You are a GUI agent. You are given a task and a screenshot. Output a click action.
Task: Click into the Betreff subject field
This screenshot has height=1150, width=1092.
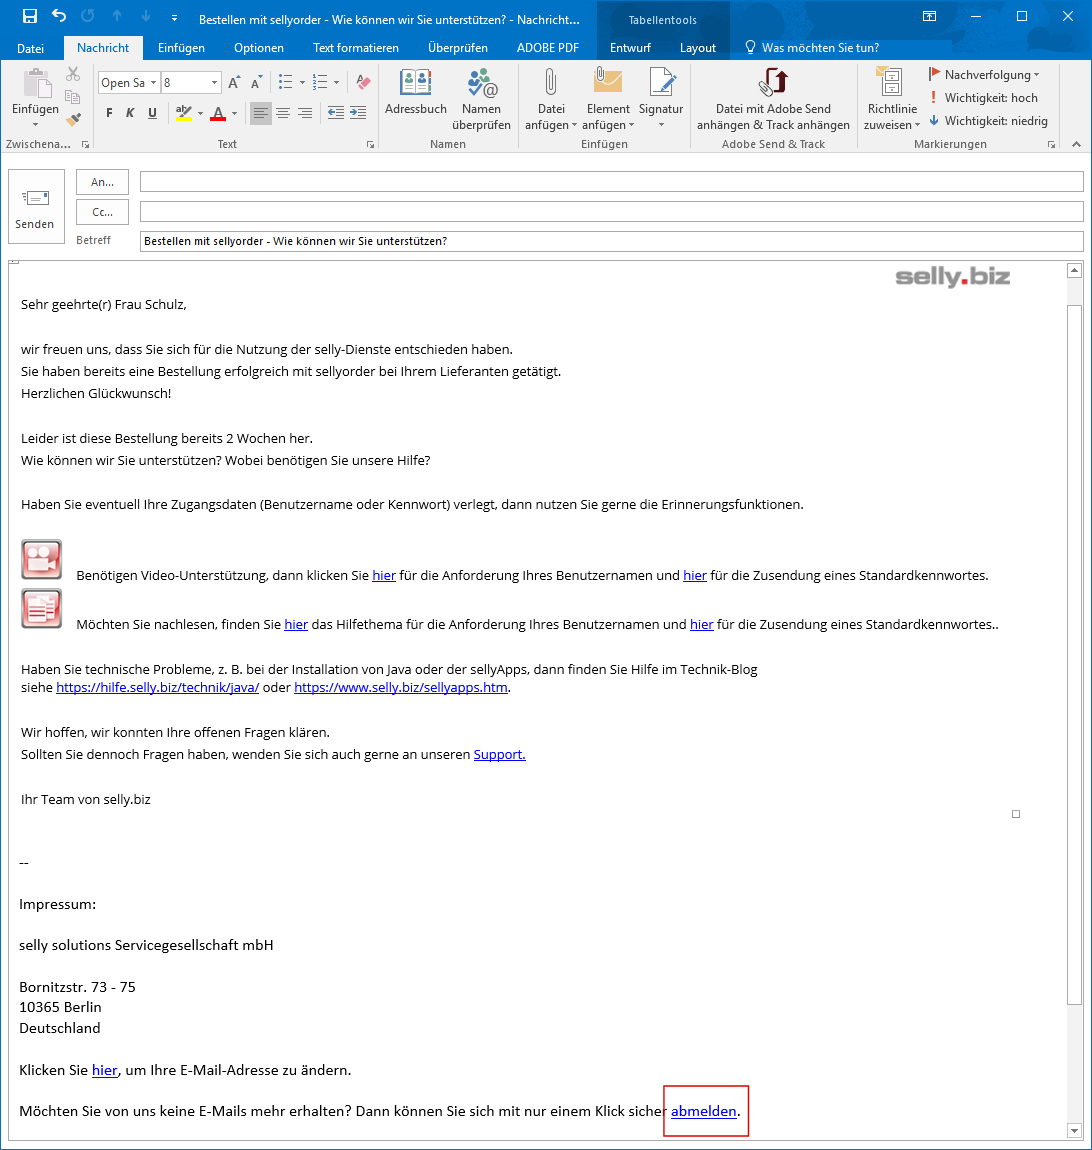(x=612, y=241)
